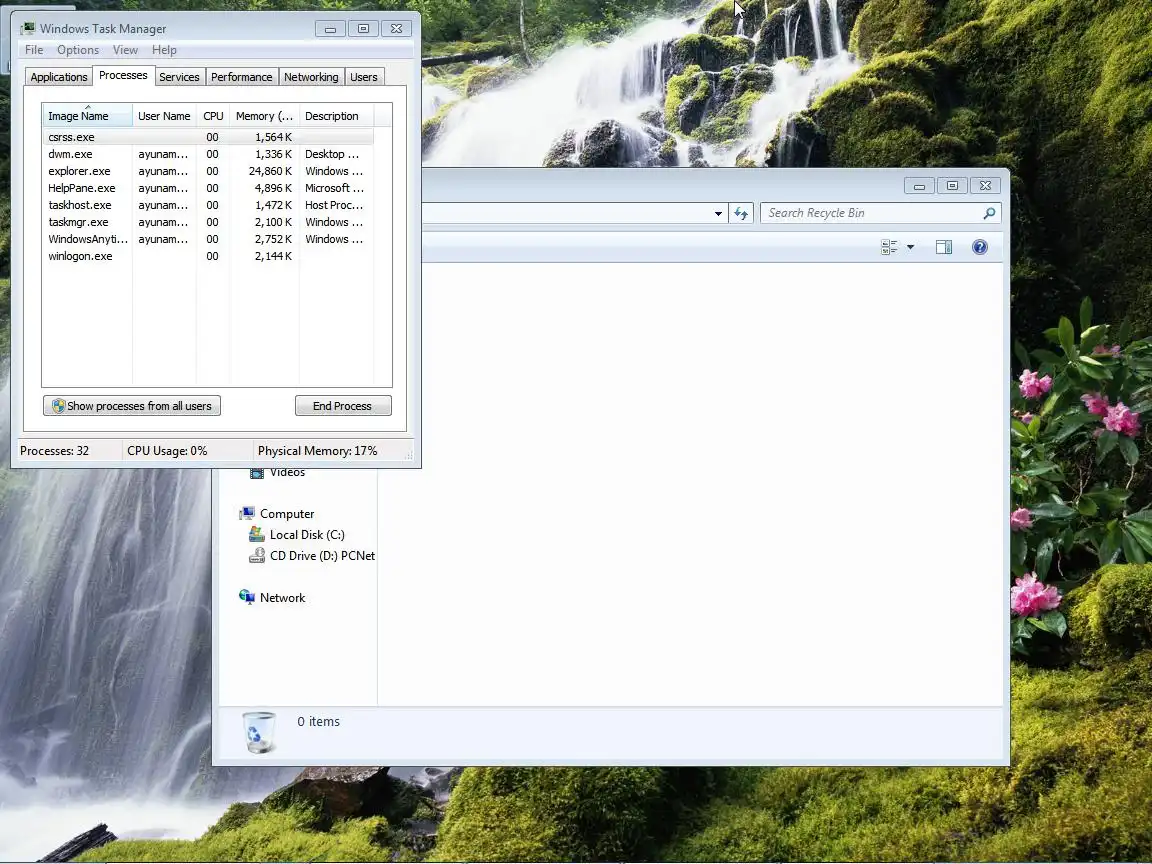Click the Recycle Bin icon in details pane

pyautogui.click(x=259, y=732)
